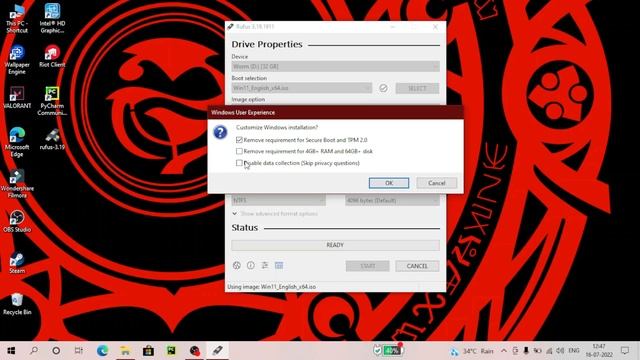Click Cancel in Windows User Experience dialog
This screenshot has height=360, width=640.
(436, 183)
